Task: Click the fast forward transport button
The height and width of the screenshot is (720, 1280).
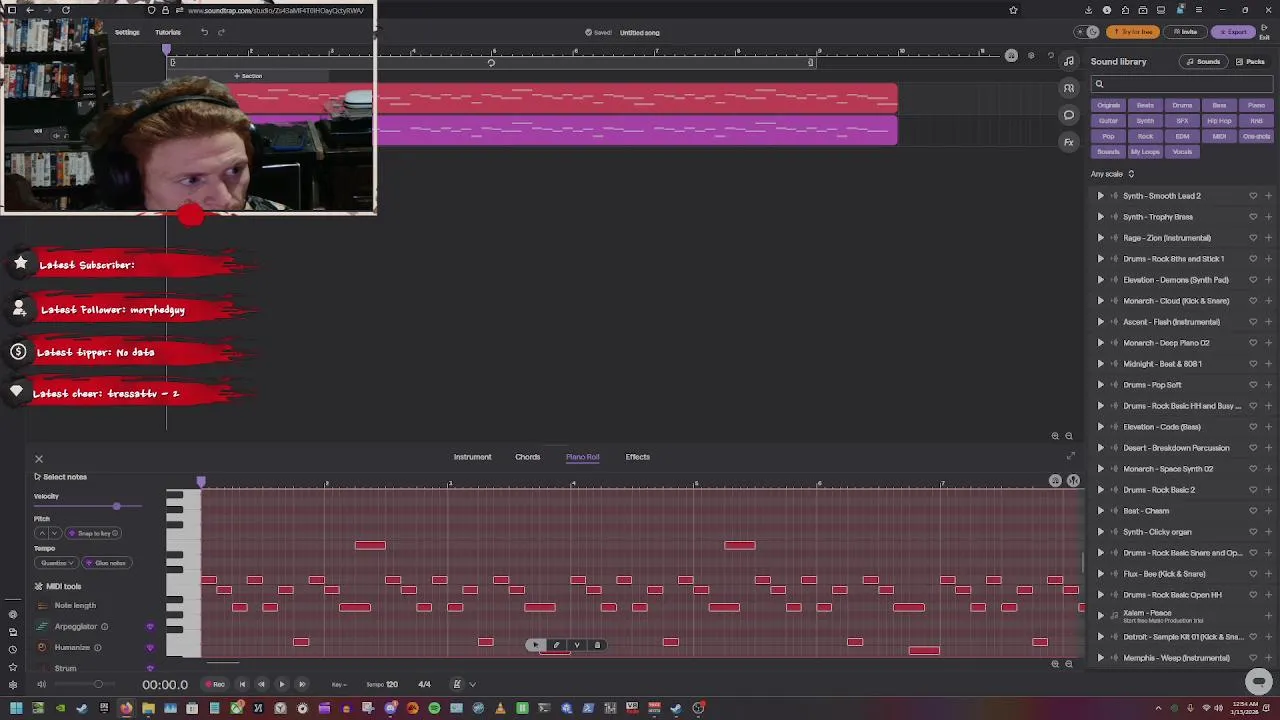Action: (x=302, y=685)
